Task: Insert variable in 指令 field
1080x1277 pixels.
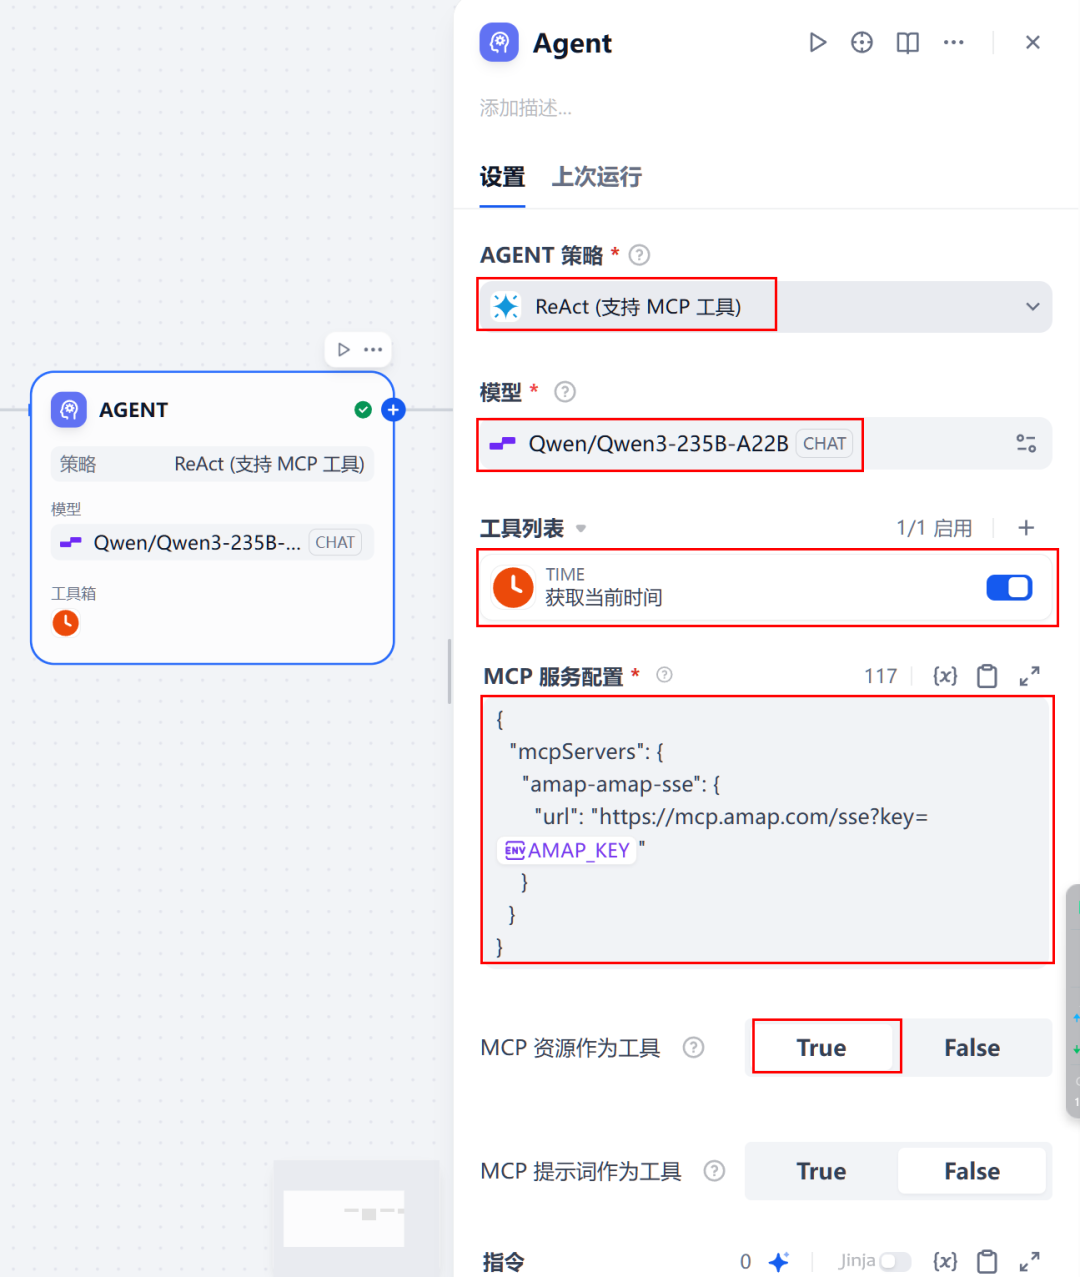Action: point(945,1262)
